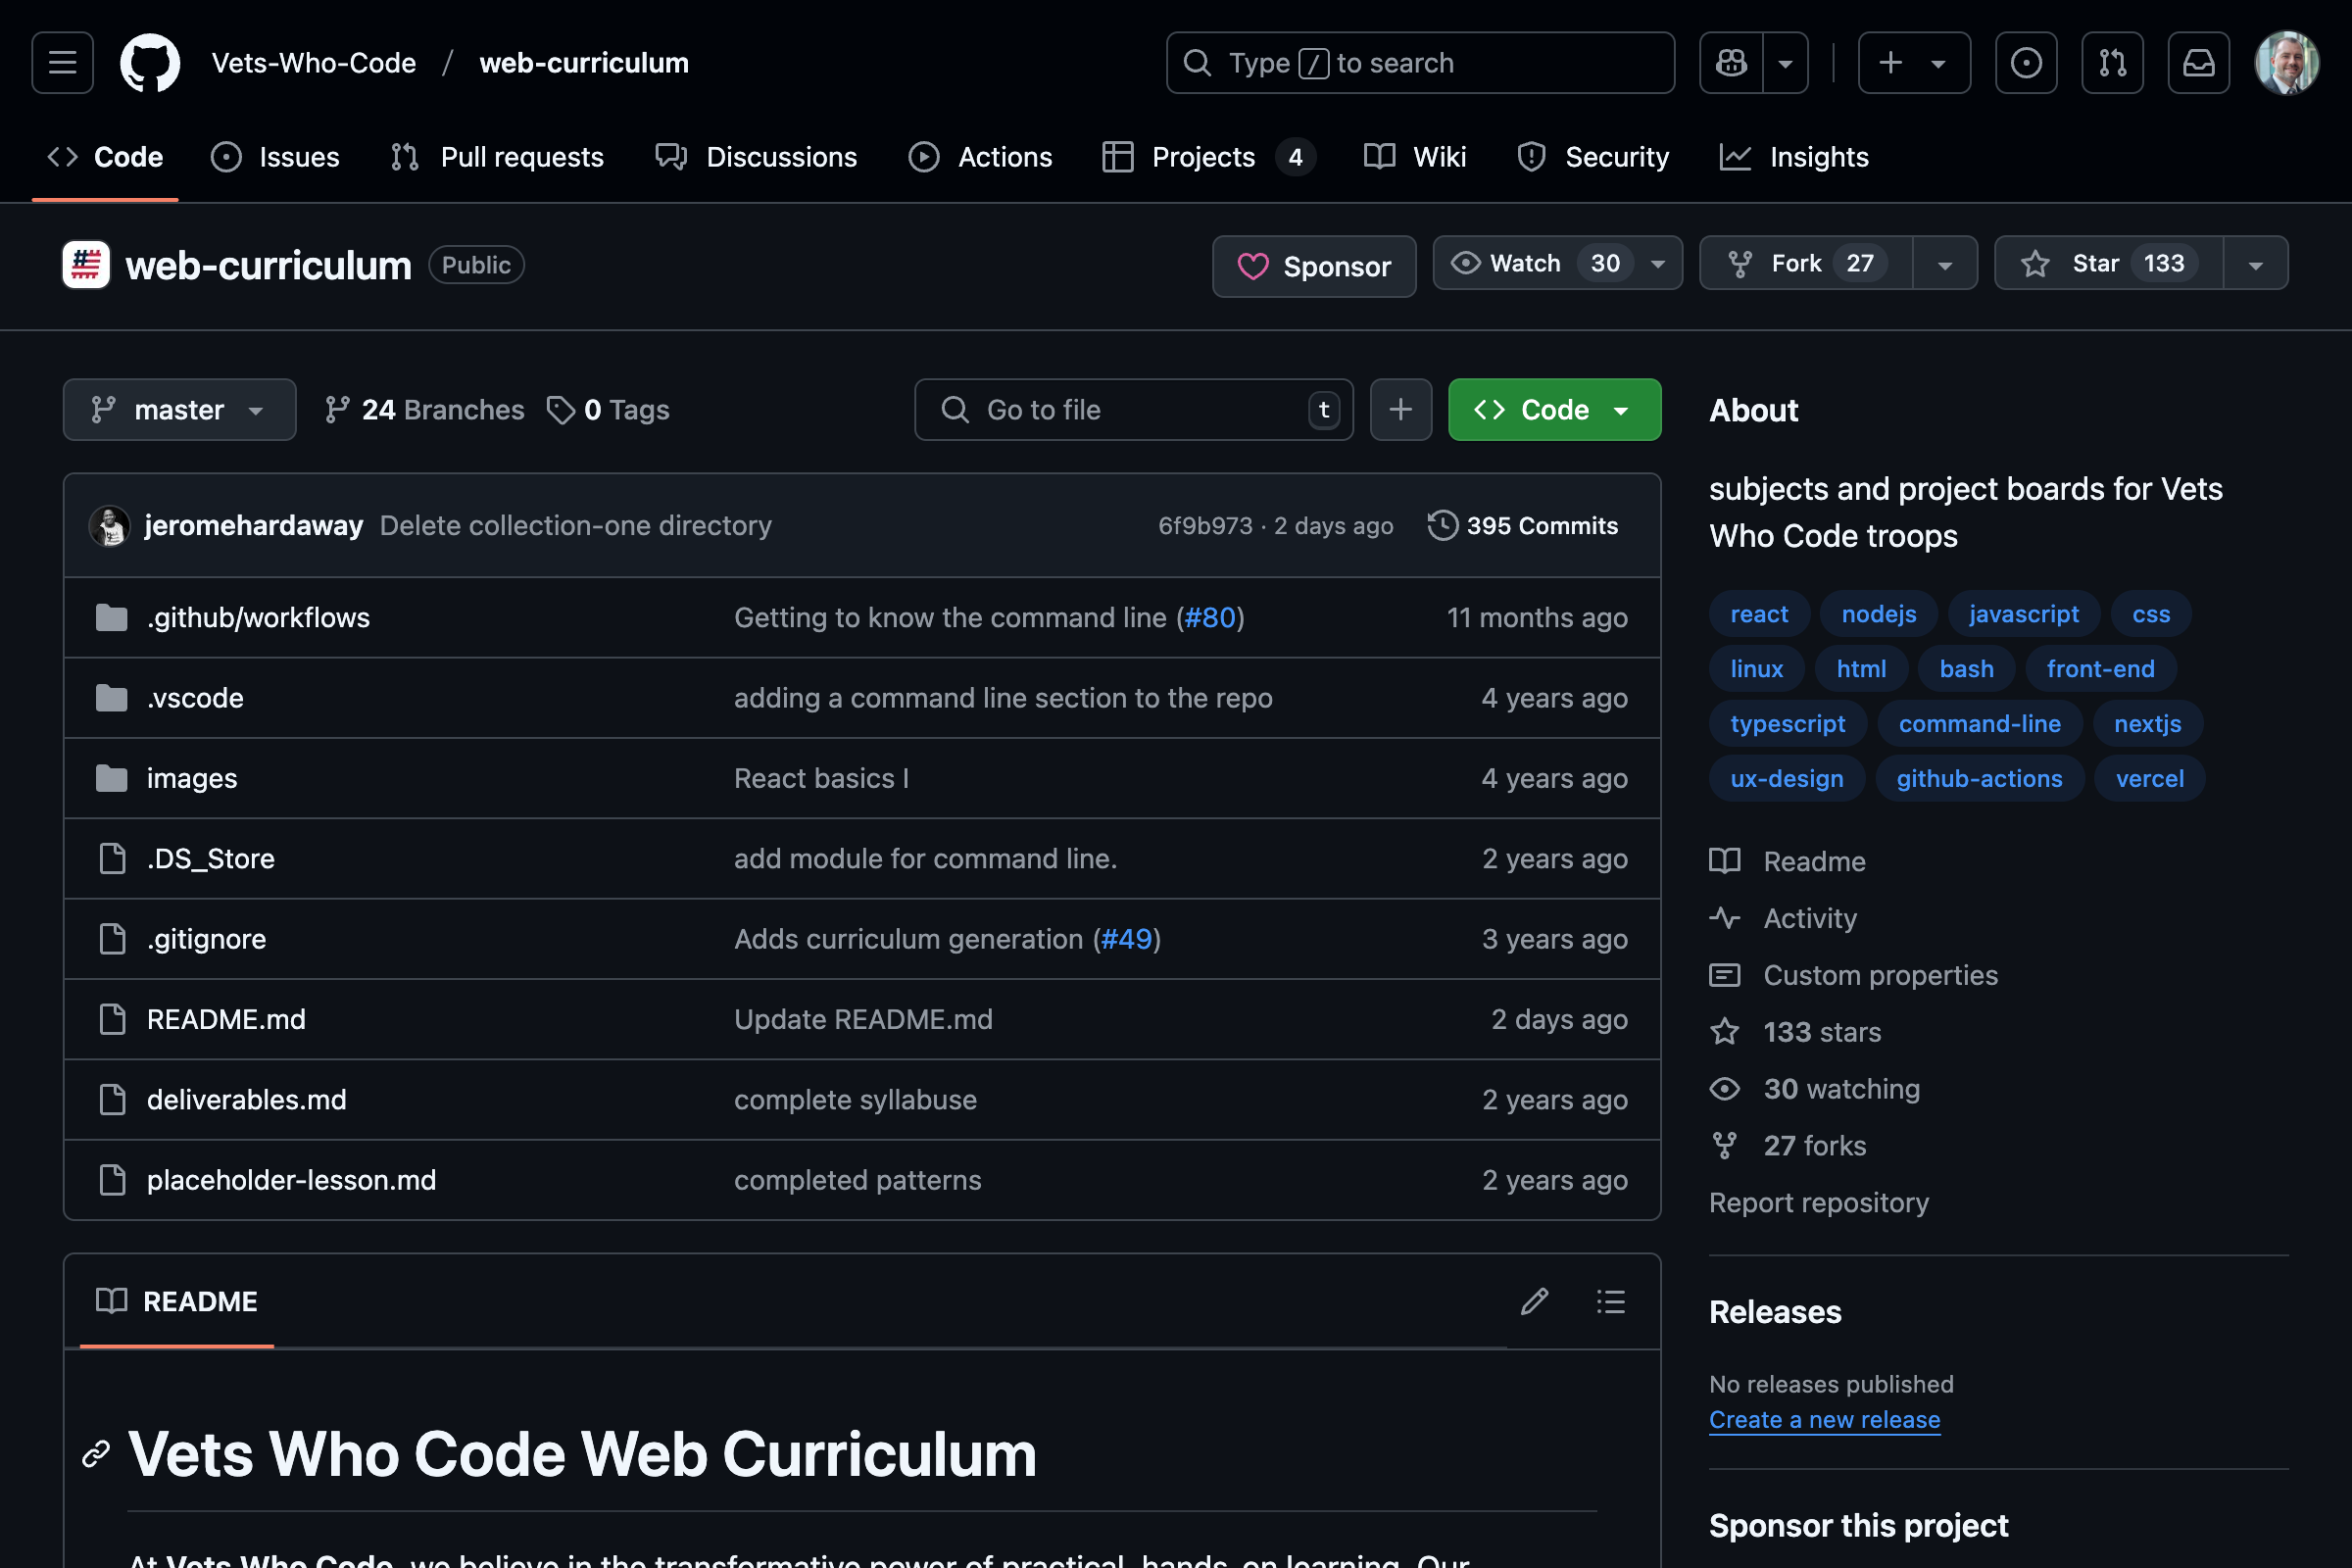Open the Insights tab
Viewport: 2352px width, 1568px height.
click(1793, 157)
